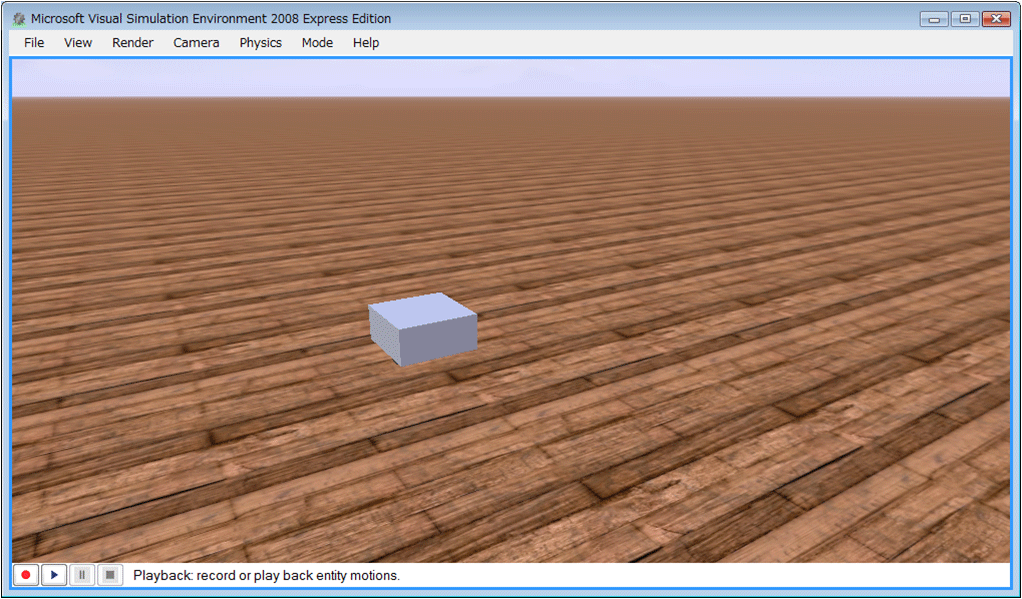Click the application gear icon in title bar

point(20,19)
